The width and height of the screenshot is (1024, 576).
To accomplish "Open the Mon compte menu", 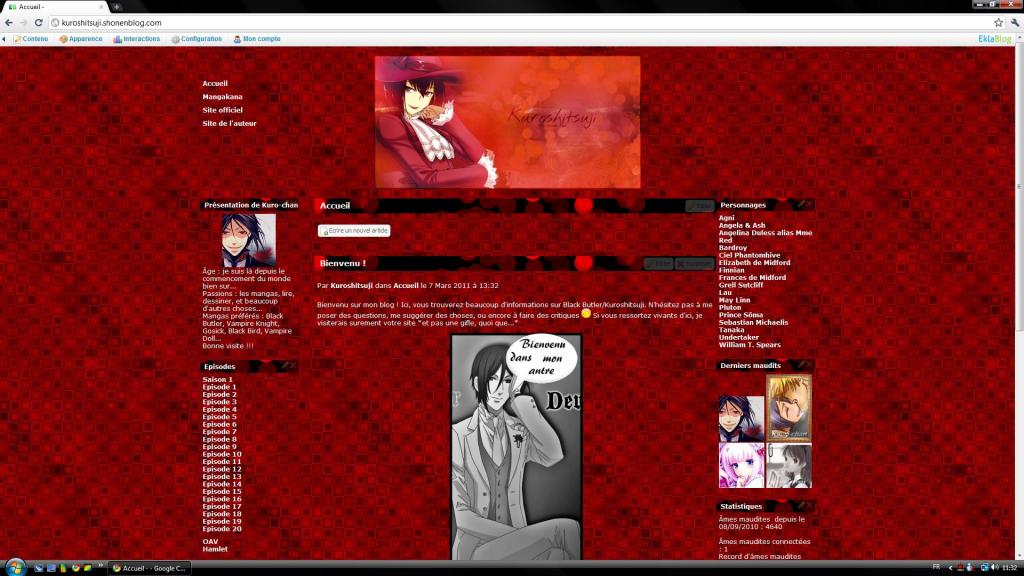I will click(x=257, y=39).
